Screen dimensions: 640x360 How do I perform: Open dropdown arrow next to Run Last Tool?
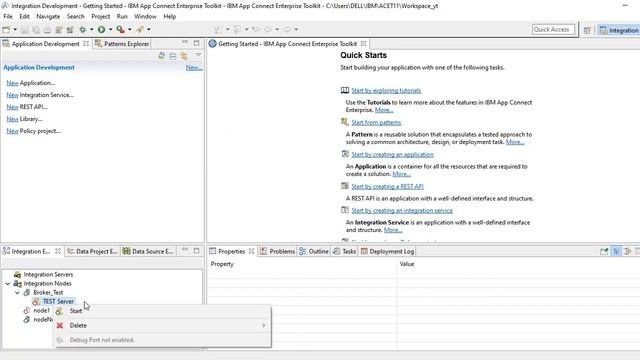(129, 29)
